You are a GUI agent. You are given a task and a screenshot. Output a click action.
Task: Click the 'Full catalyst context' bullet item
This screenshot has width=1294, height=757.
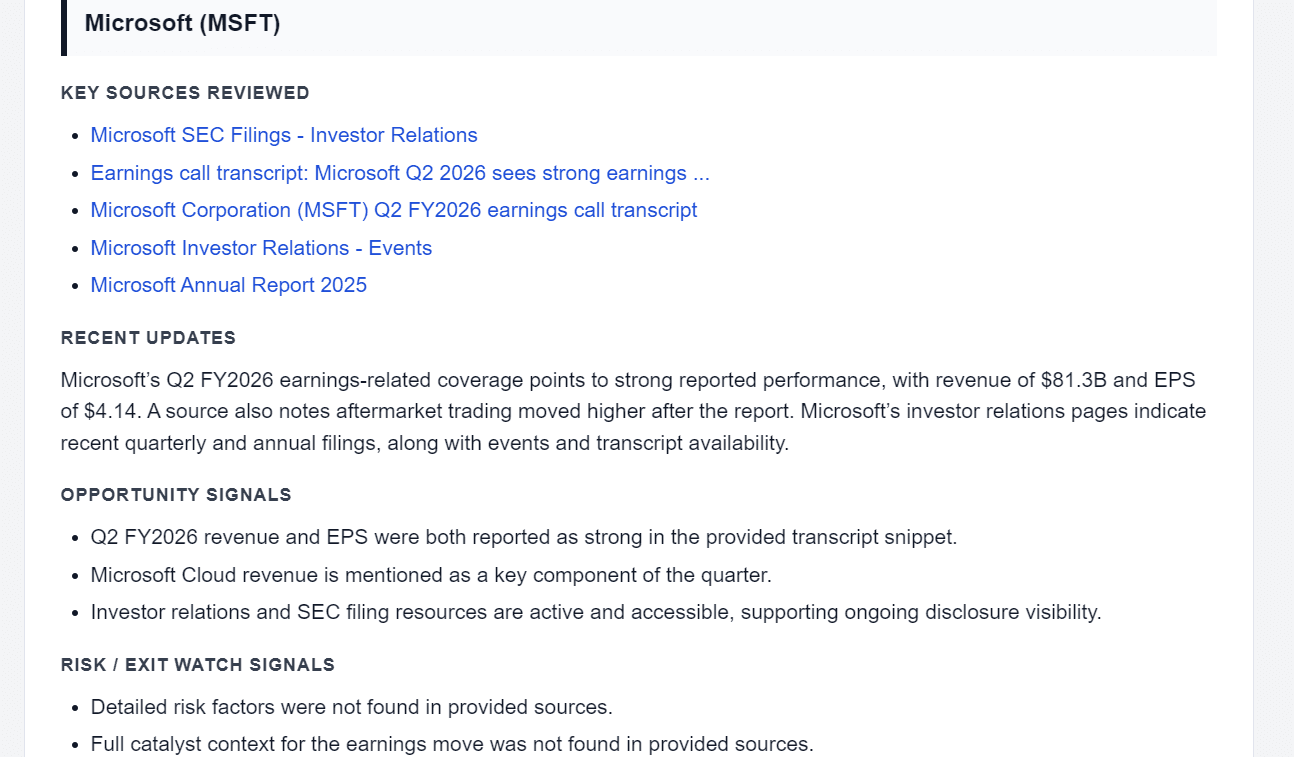click(452, 744)
